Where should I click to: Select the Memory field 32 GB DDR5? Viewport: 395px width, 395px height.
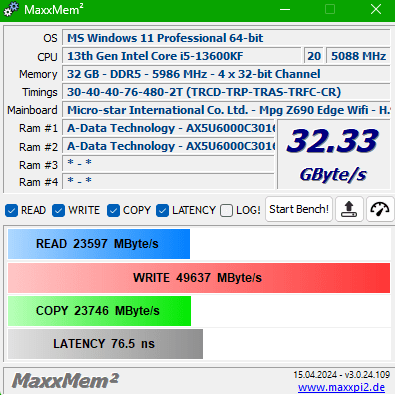coord(226,74)
